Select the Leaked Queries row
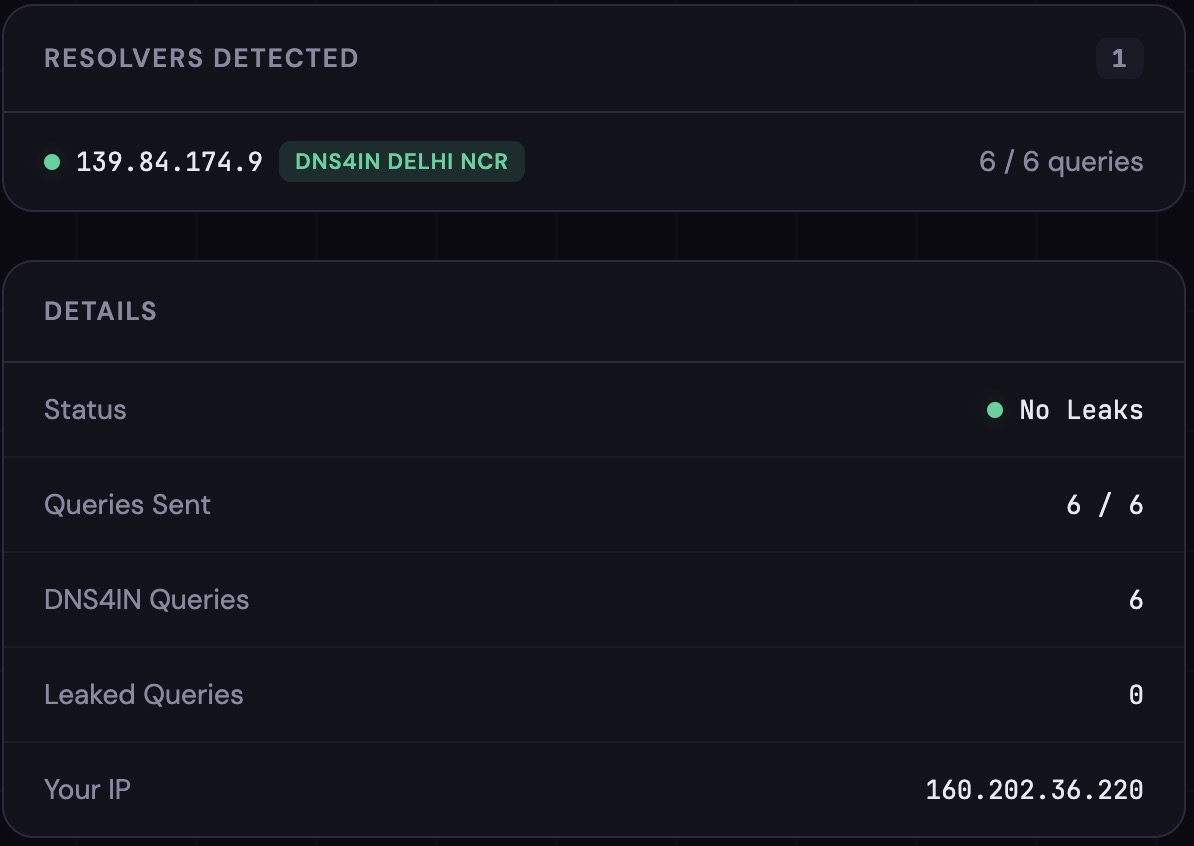 pos(596,694)
